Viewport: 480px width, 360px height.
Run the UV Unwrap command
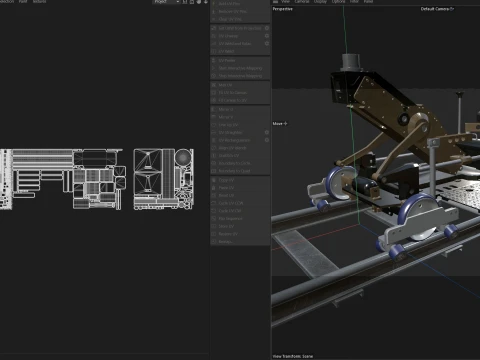237,36
